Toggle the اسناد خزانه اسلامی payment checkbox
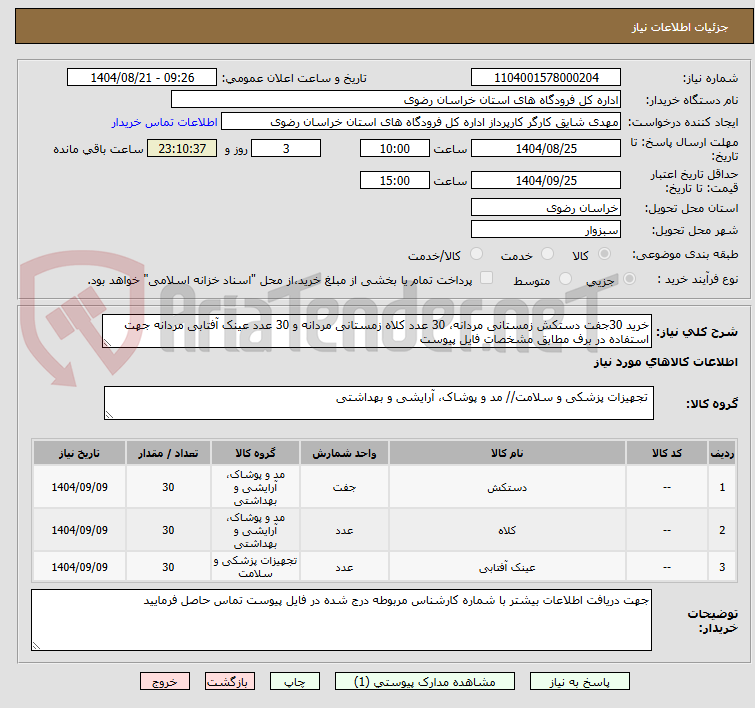Image resolution: width=755 pixels, height=708 pixels. point(487,279)
